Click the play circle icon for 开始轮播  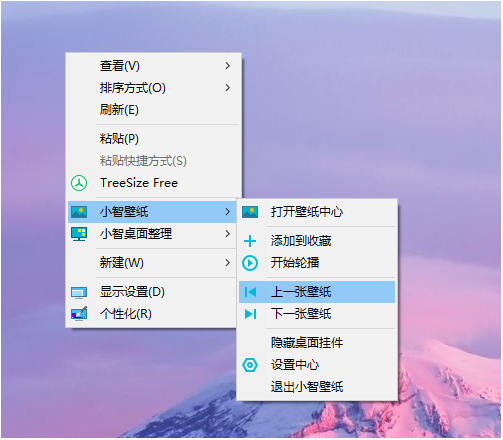tap(250, 263)
